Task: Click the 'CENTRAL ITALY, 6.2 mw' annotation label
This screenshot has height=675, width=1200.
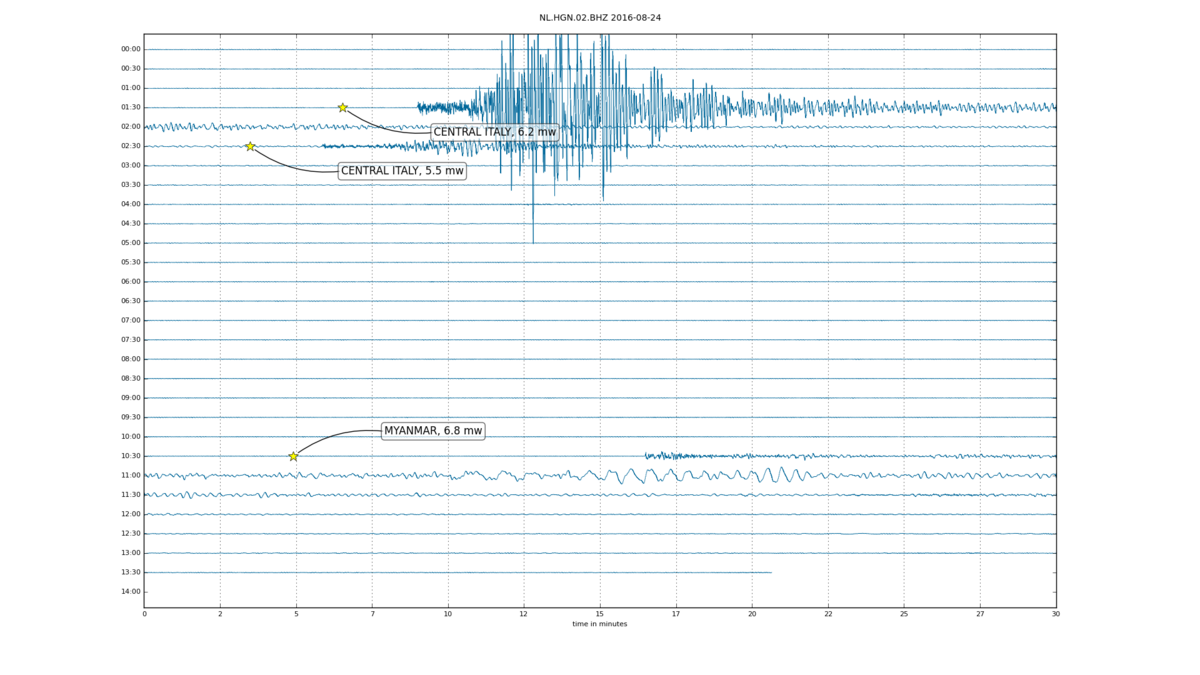Action: (x=494, y=132)
